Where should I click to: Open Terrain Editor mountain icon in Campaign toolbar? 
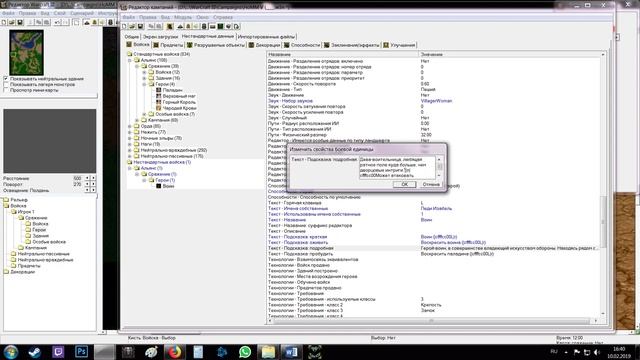point(180,27)
